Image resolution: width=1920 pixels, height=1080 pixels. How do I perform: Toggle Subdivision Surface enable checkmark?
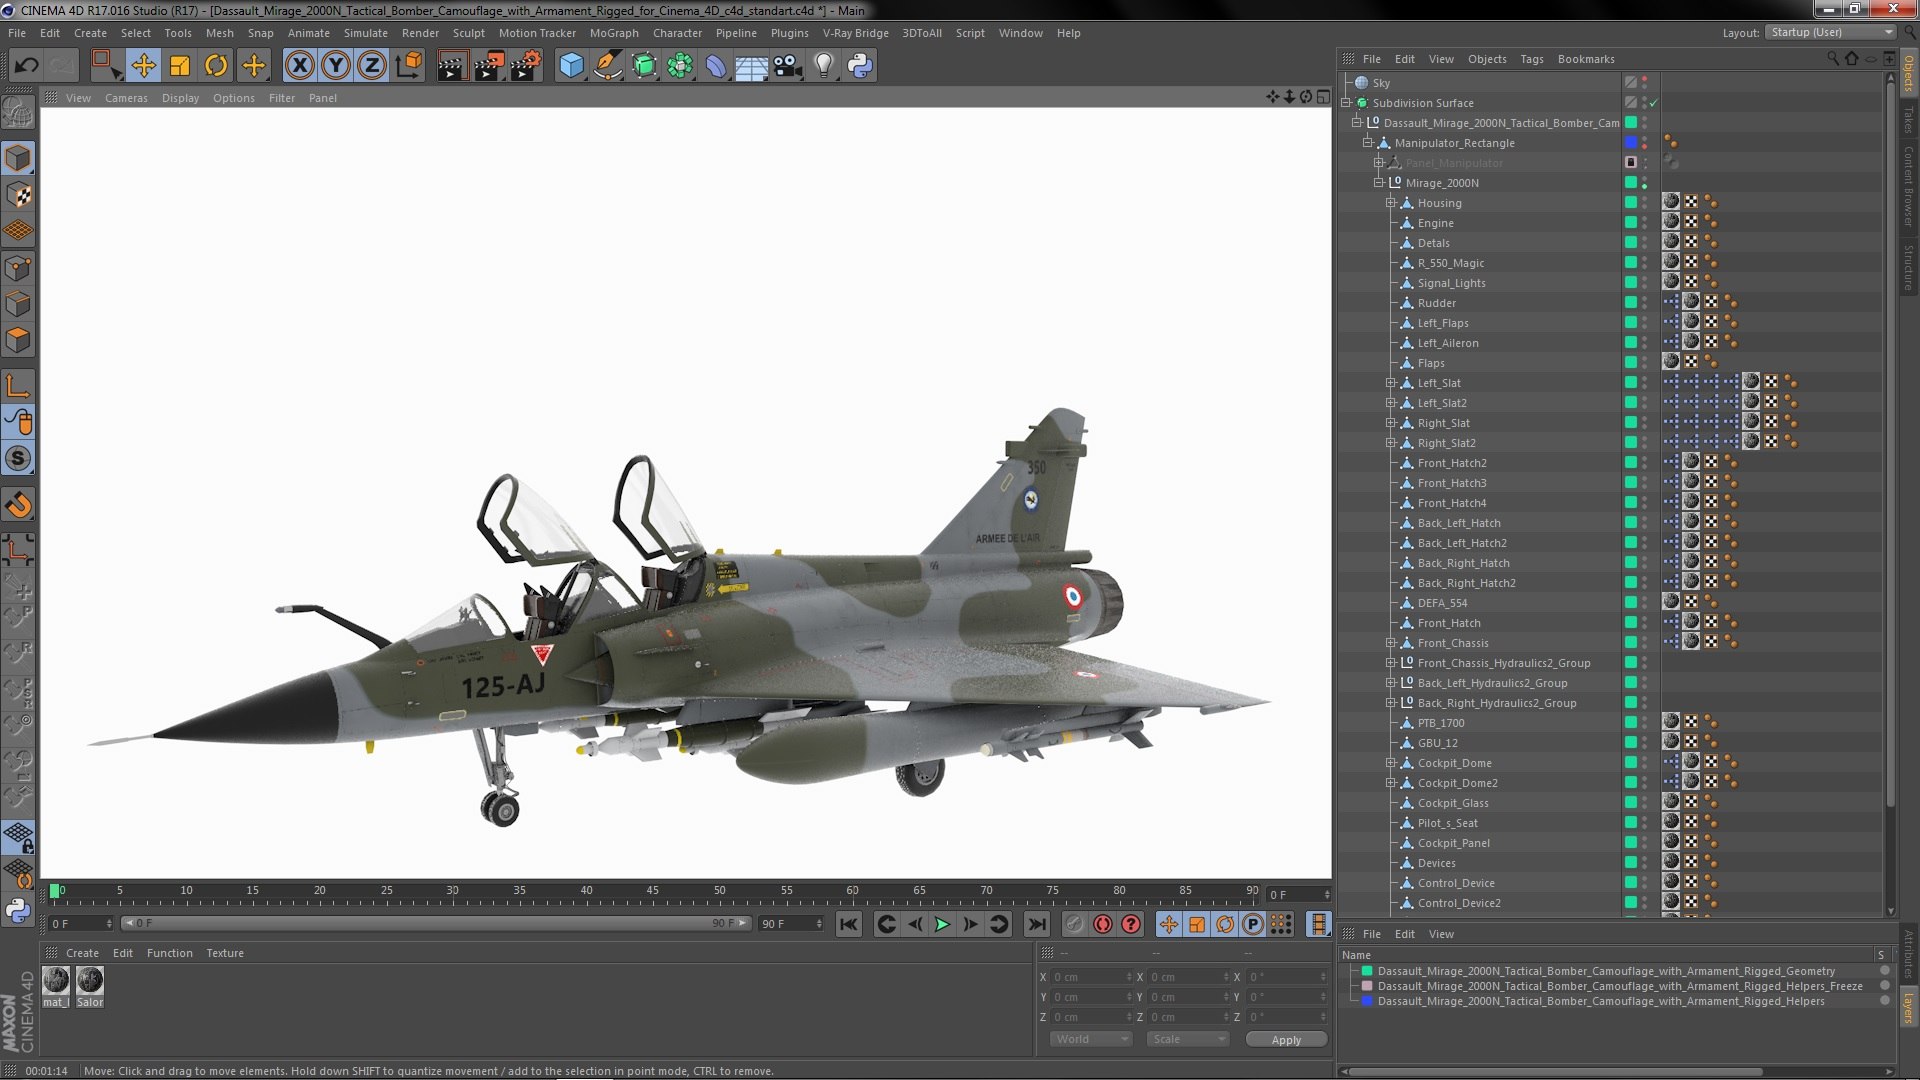(1654, 103)
